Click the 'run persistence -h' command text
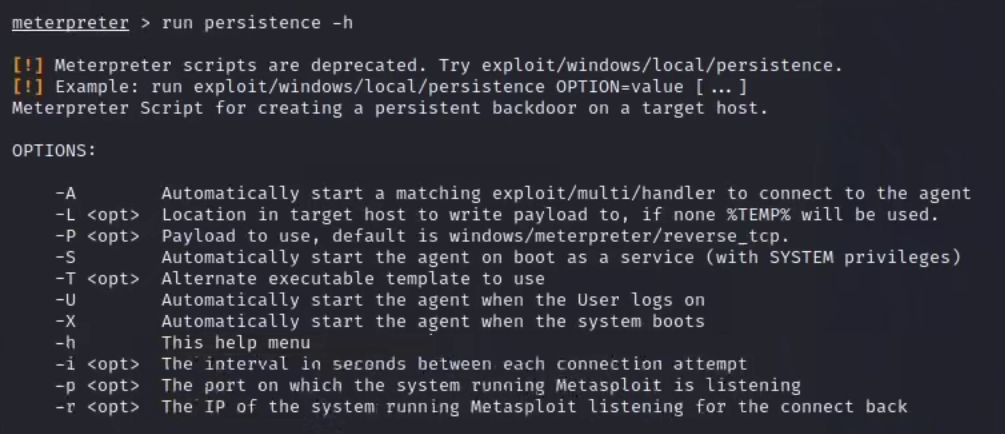The image size is (1005, 434). click(257, 23)
